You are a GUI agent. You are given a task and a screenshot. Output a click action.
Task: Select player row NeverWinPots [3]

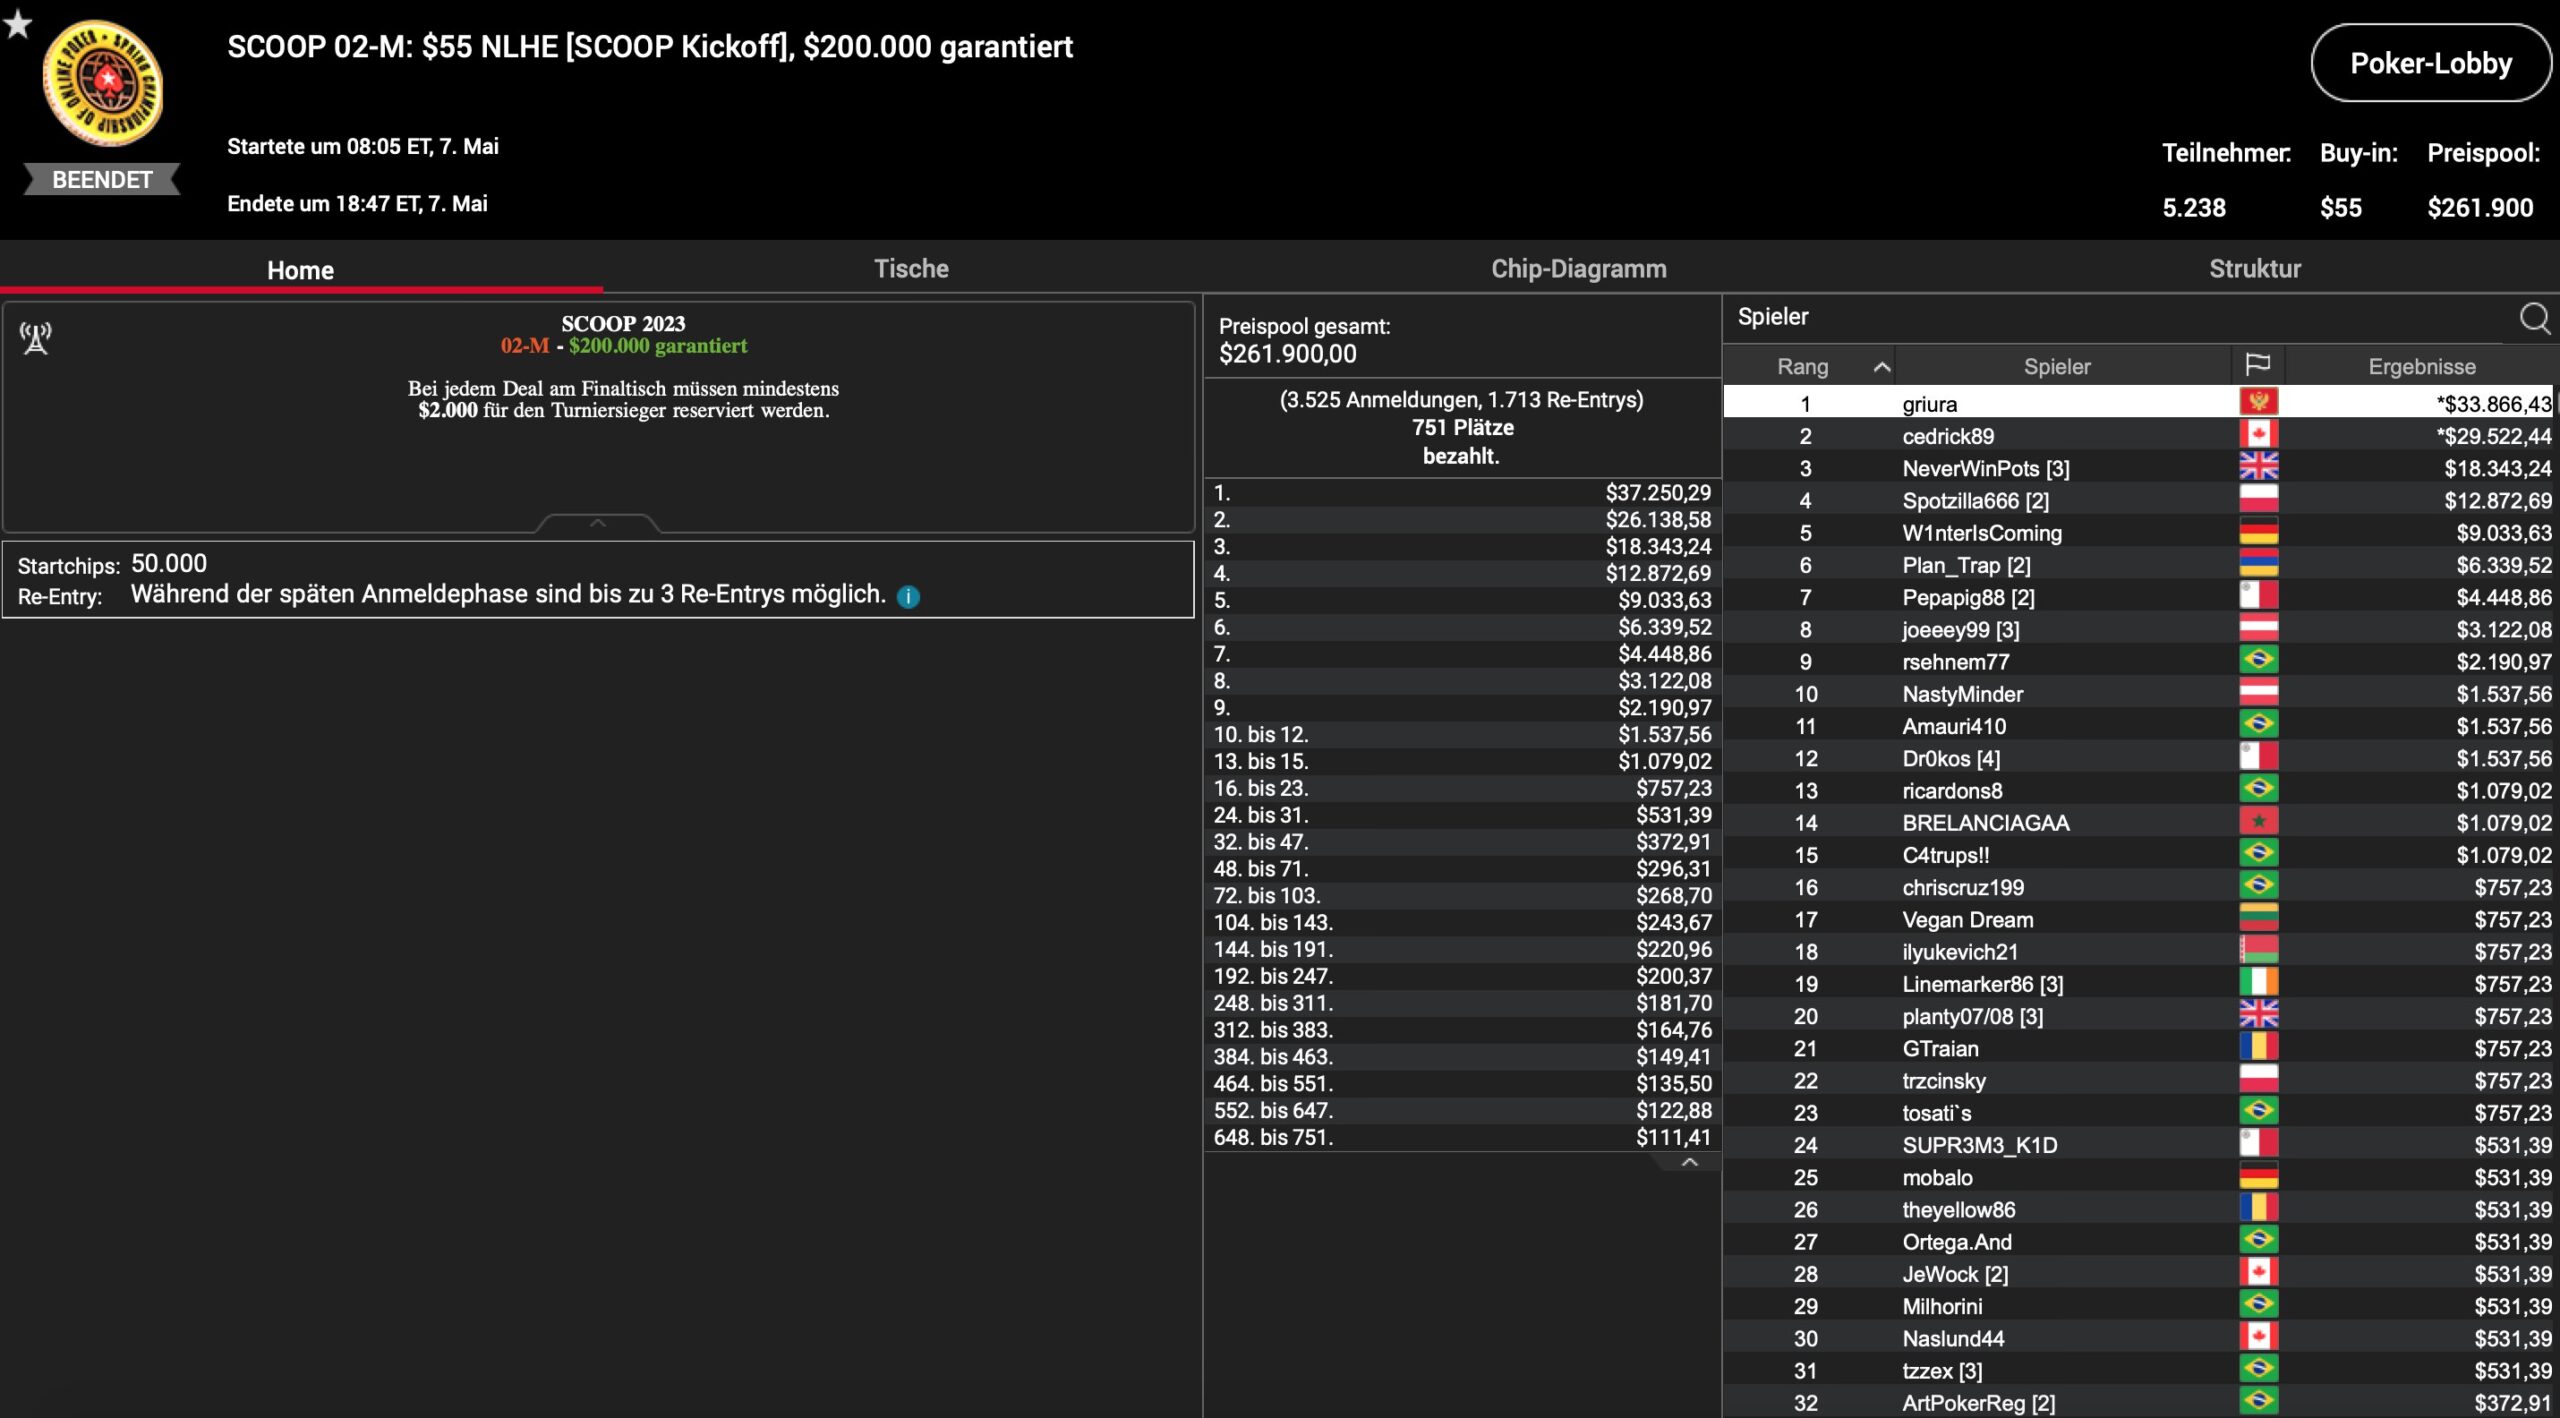(x=2138, y=467)
